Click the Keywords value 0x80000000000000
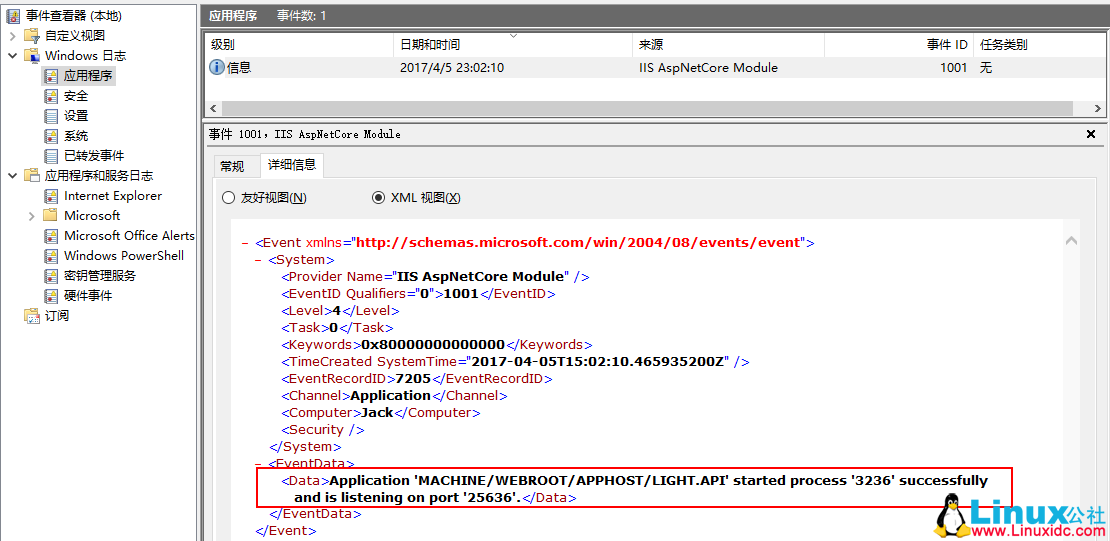The height and width of the screenshot is (541, 1110). click(433, 345)
